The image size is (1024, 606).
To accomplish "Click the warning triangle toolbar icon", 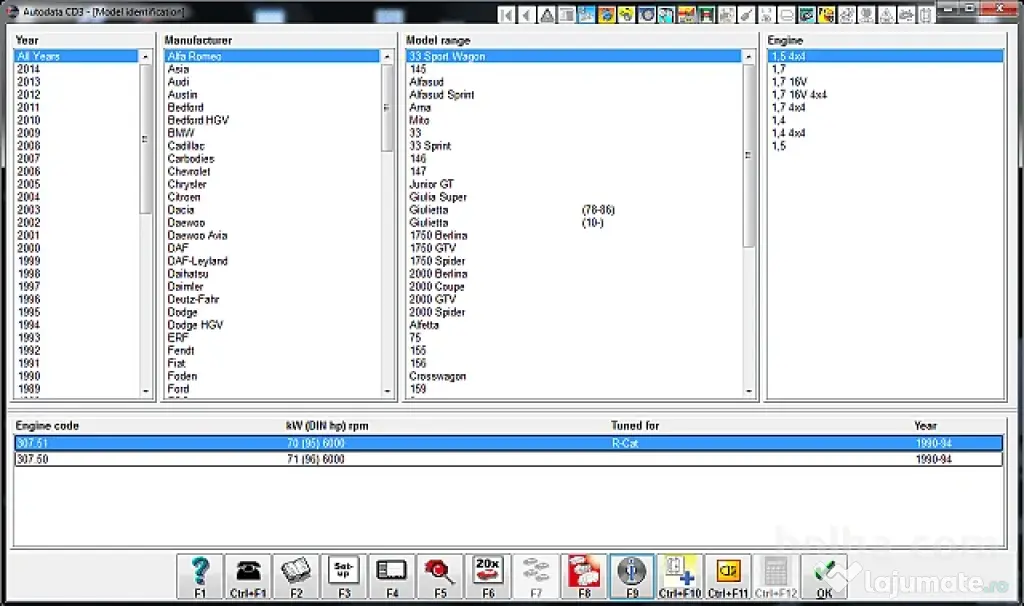I will coord(547,14).
